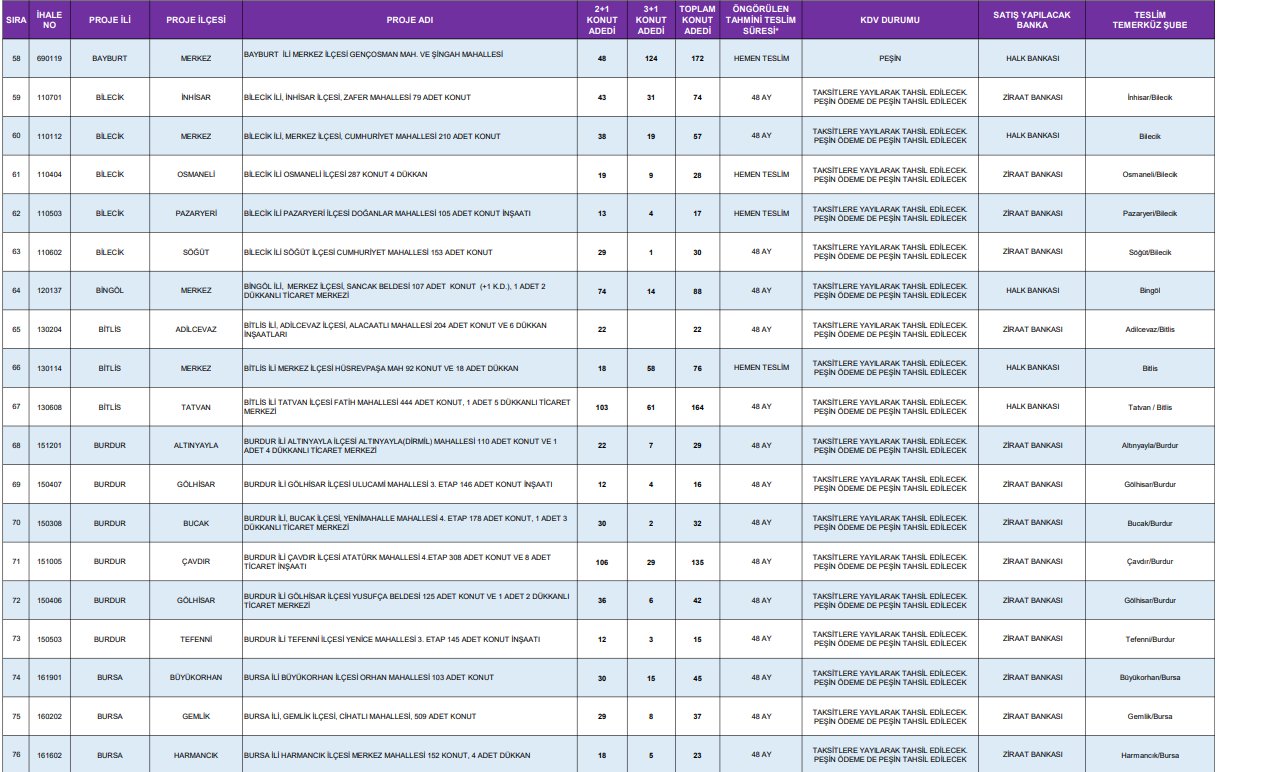Click total count 172 in Bayburt row

tap(697, 58)
